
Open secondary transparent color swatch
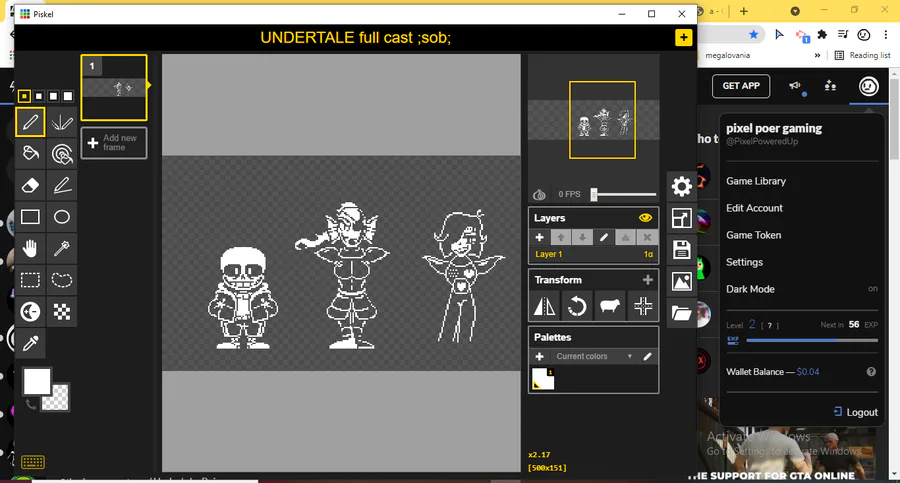(57, 399)
